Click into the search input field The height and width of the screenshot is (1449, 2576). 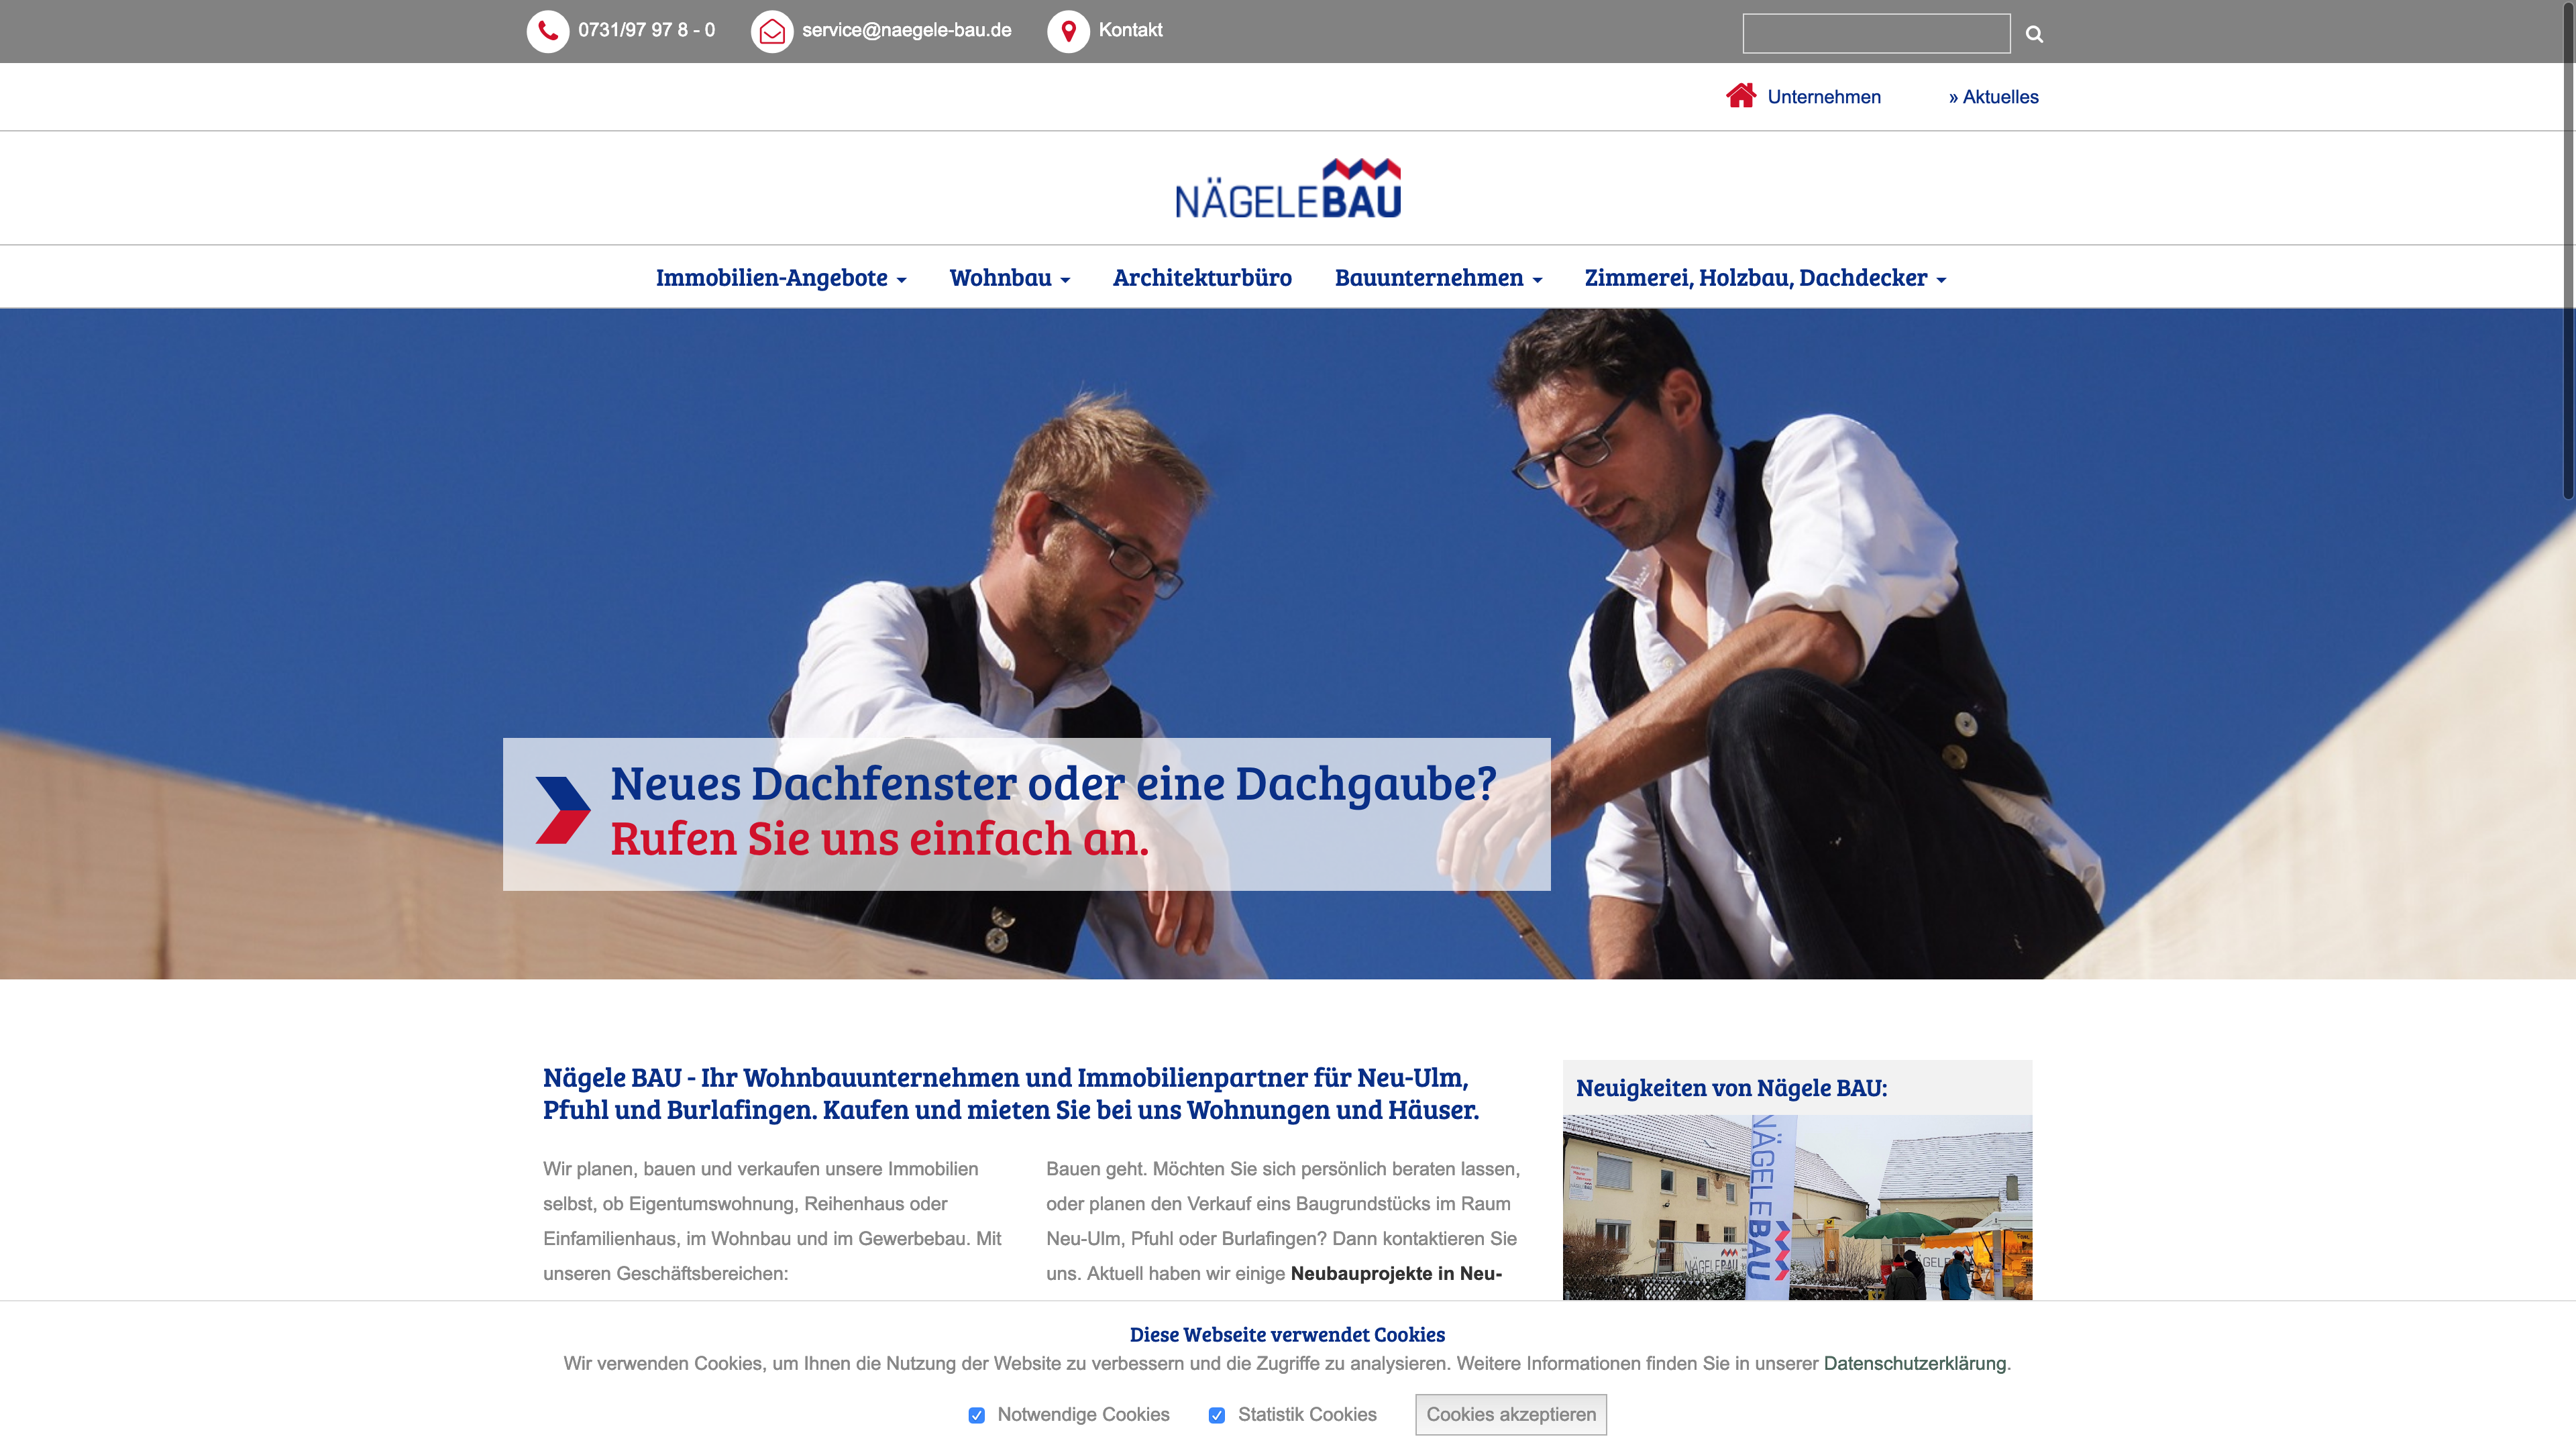[x=1876, y=34]
